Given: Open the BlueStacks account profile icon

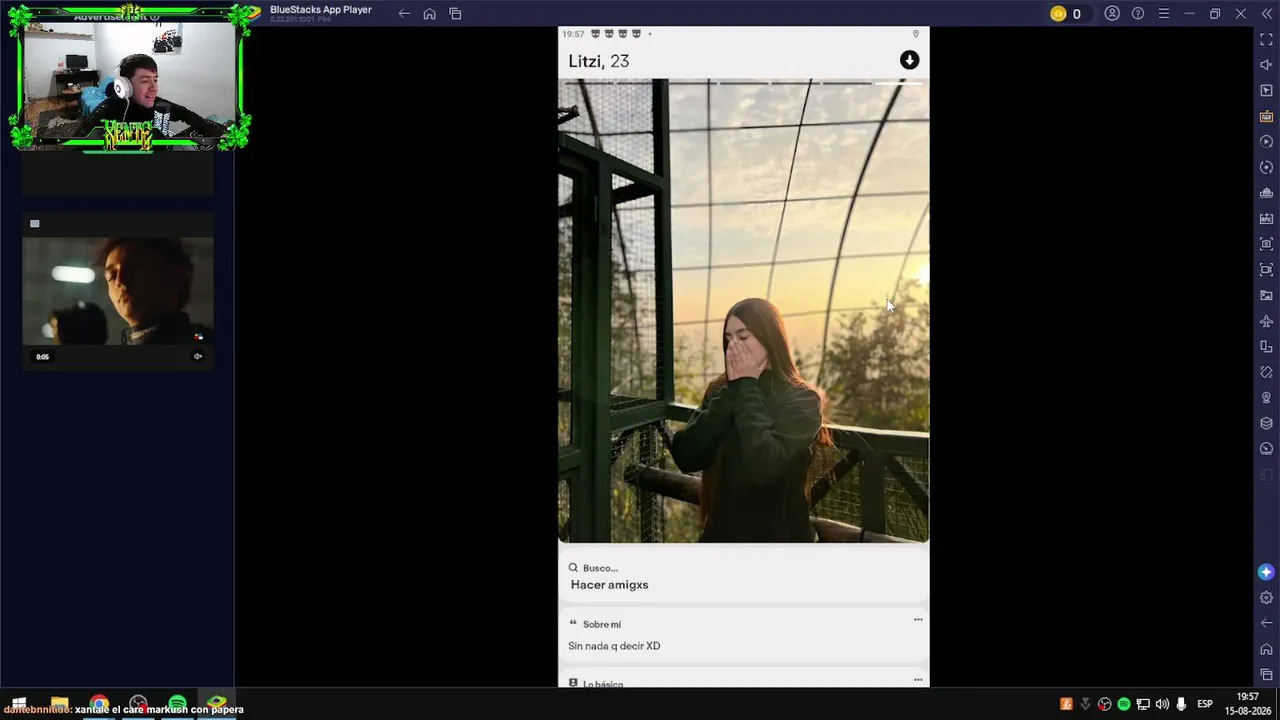Looking at the screenshot, I should pyautogui.click(x=1112, y=14).
